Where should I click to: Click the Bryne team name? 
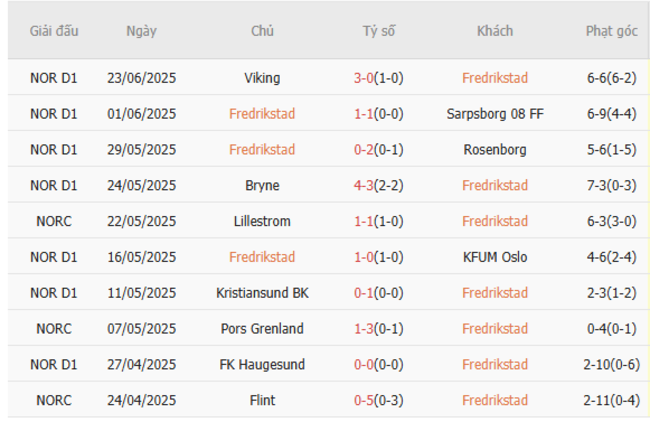pos(262,185)
